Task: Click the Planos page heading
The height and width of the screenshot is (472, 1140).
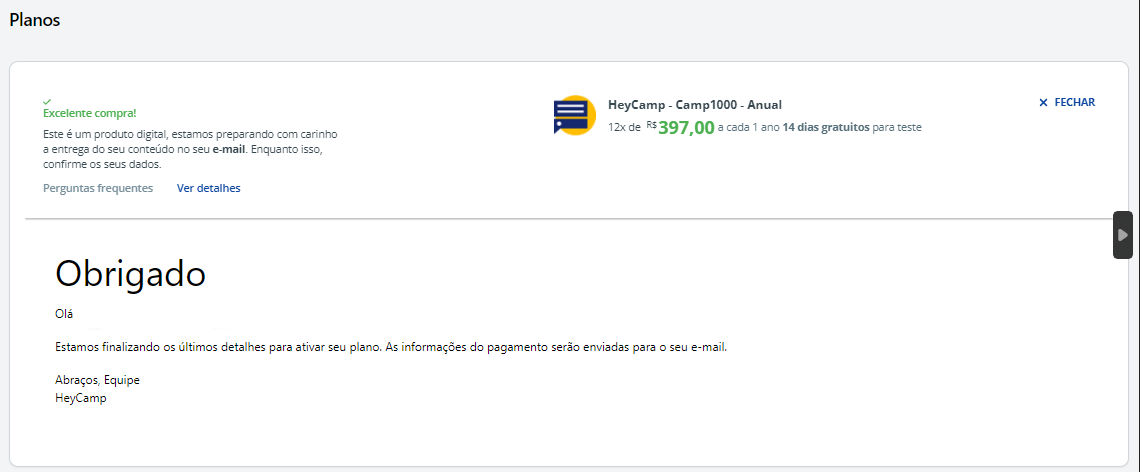Action: (35, 20)
